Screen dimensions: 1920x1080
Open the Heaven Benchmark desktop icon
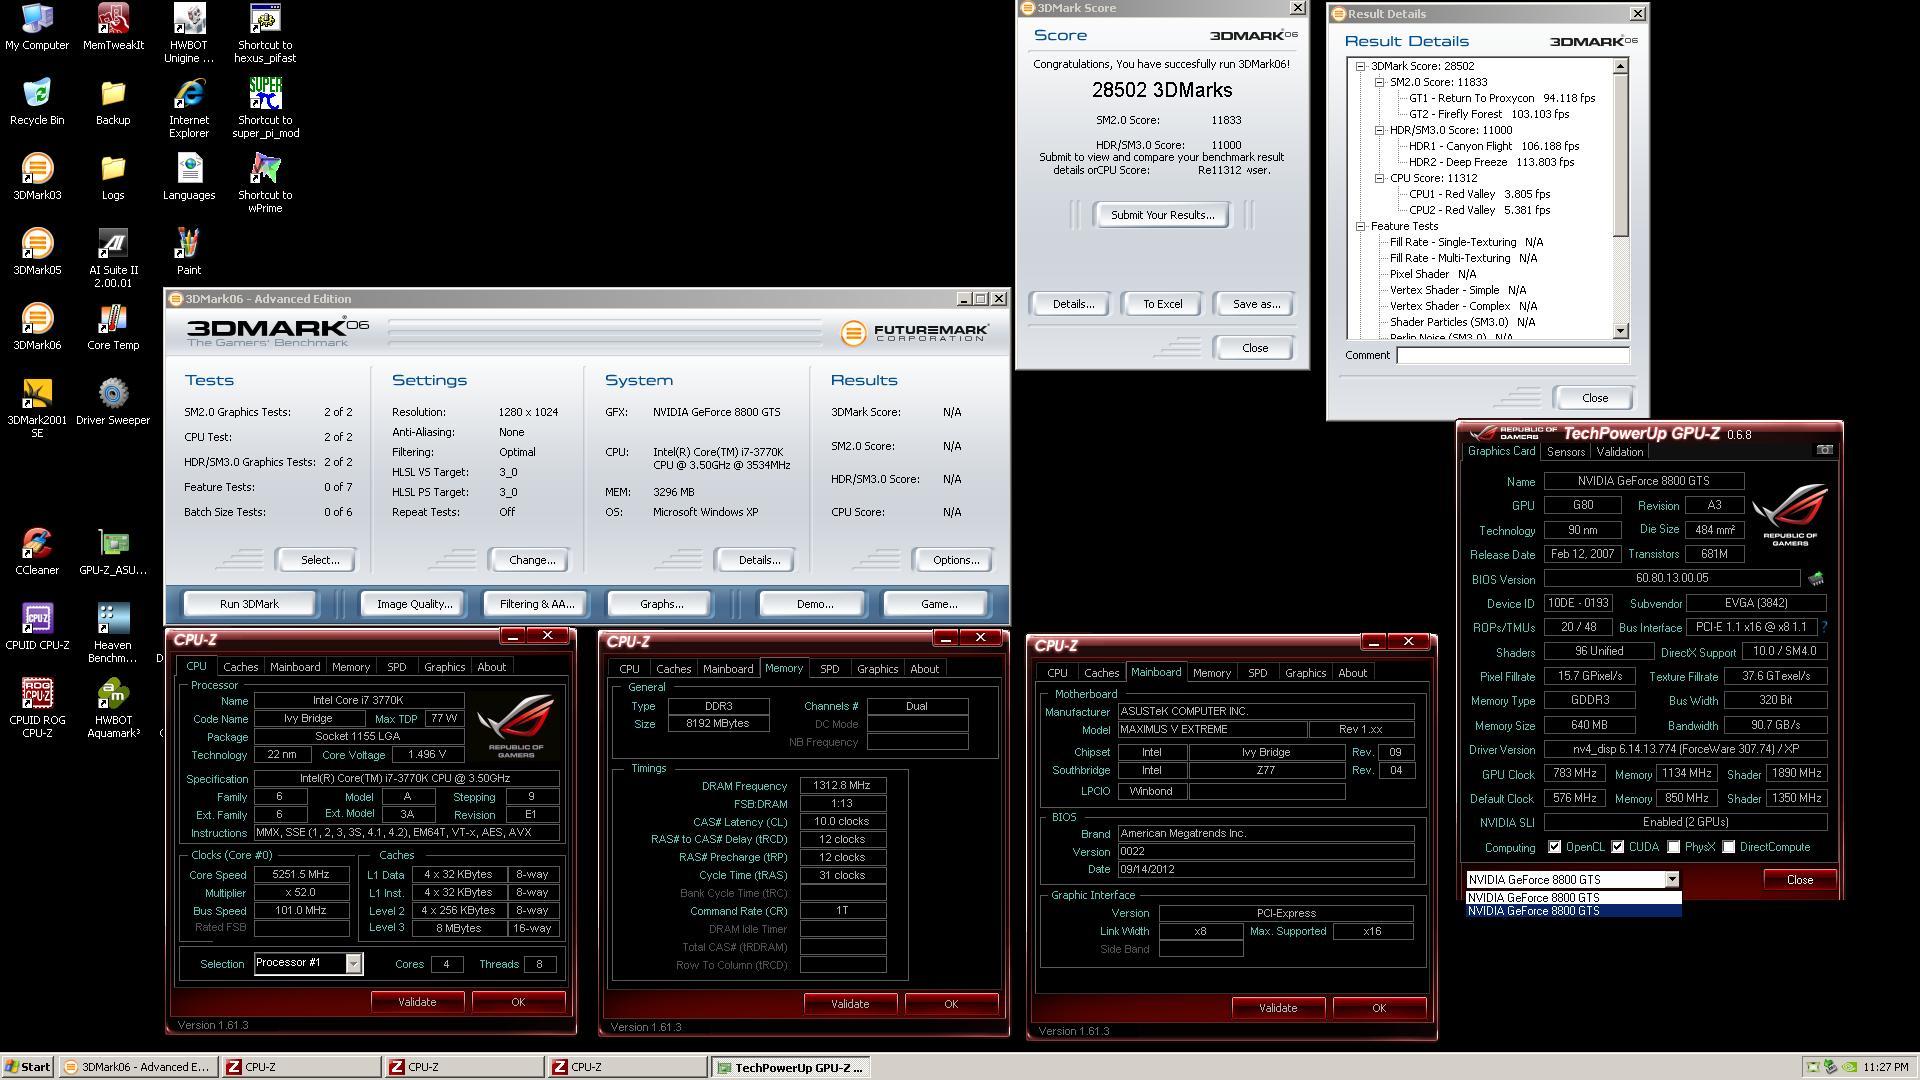pyautogui.click(x=113, y=633)
